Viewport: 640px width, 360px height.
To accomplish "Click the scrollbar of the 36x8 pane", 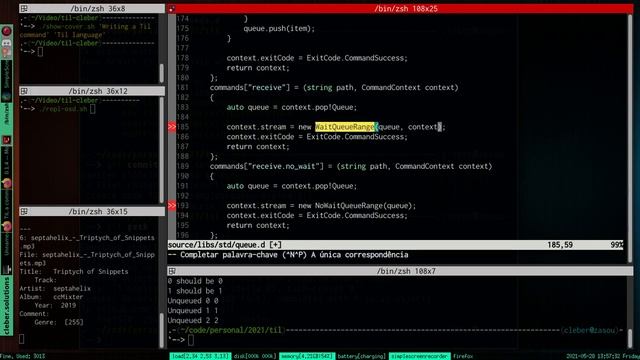I will click(162, 73).
